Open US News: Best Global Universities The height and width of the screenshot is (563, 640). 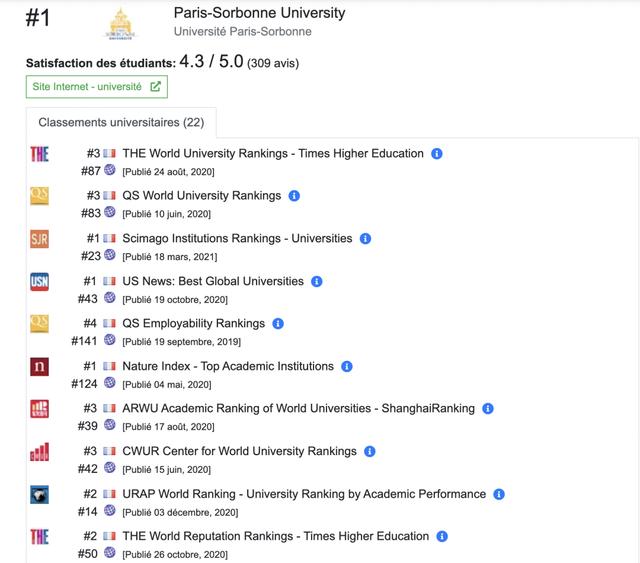pos(213,281)
